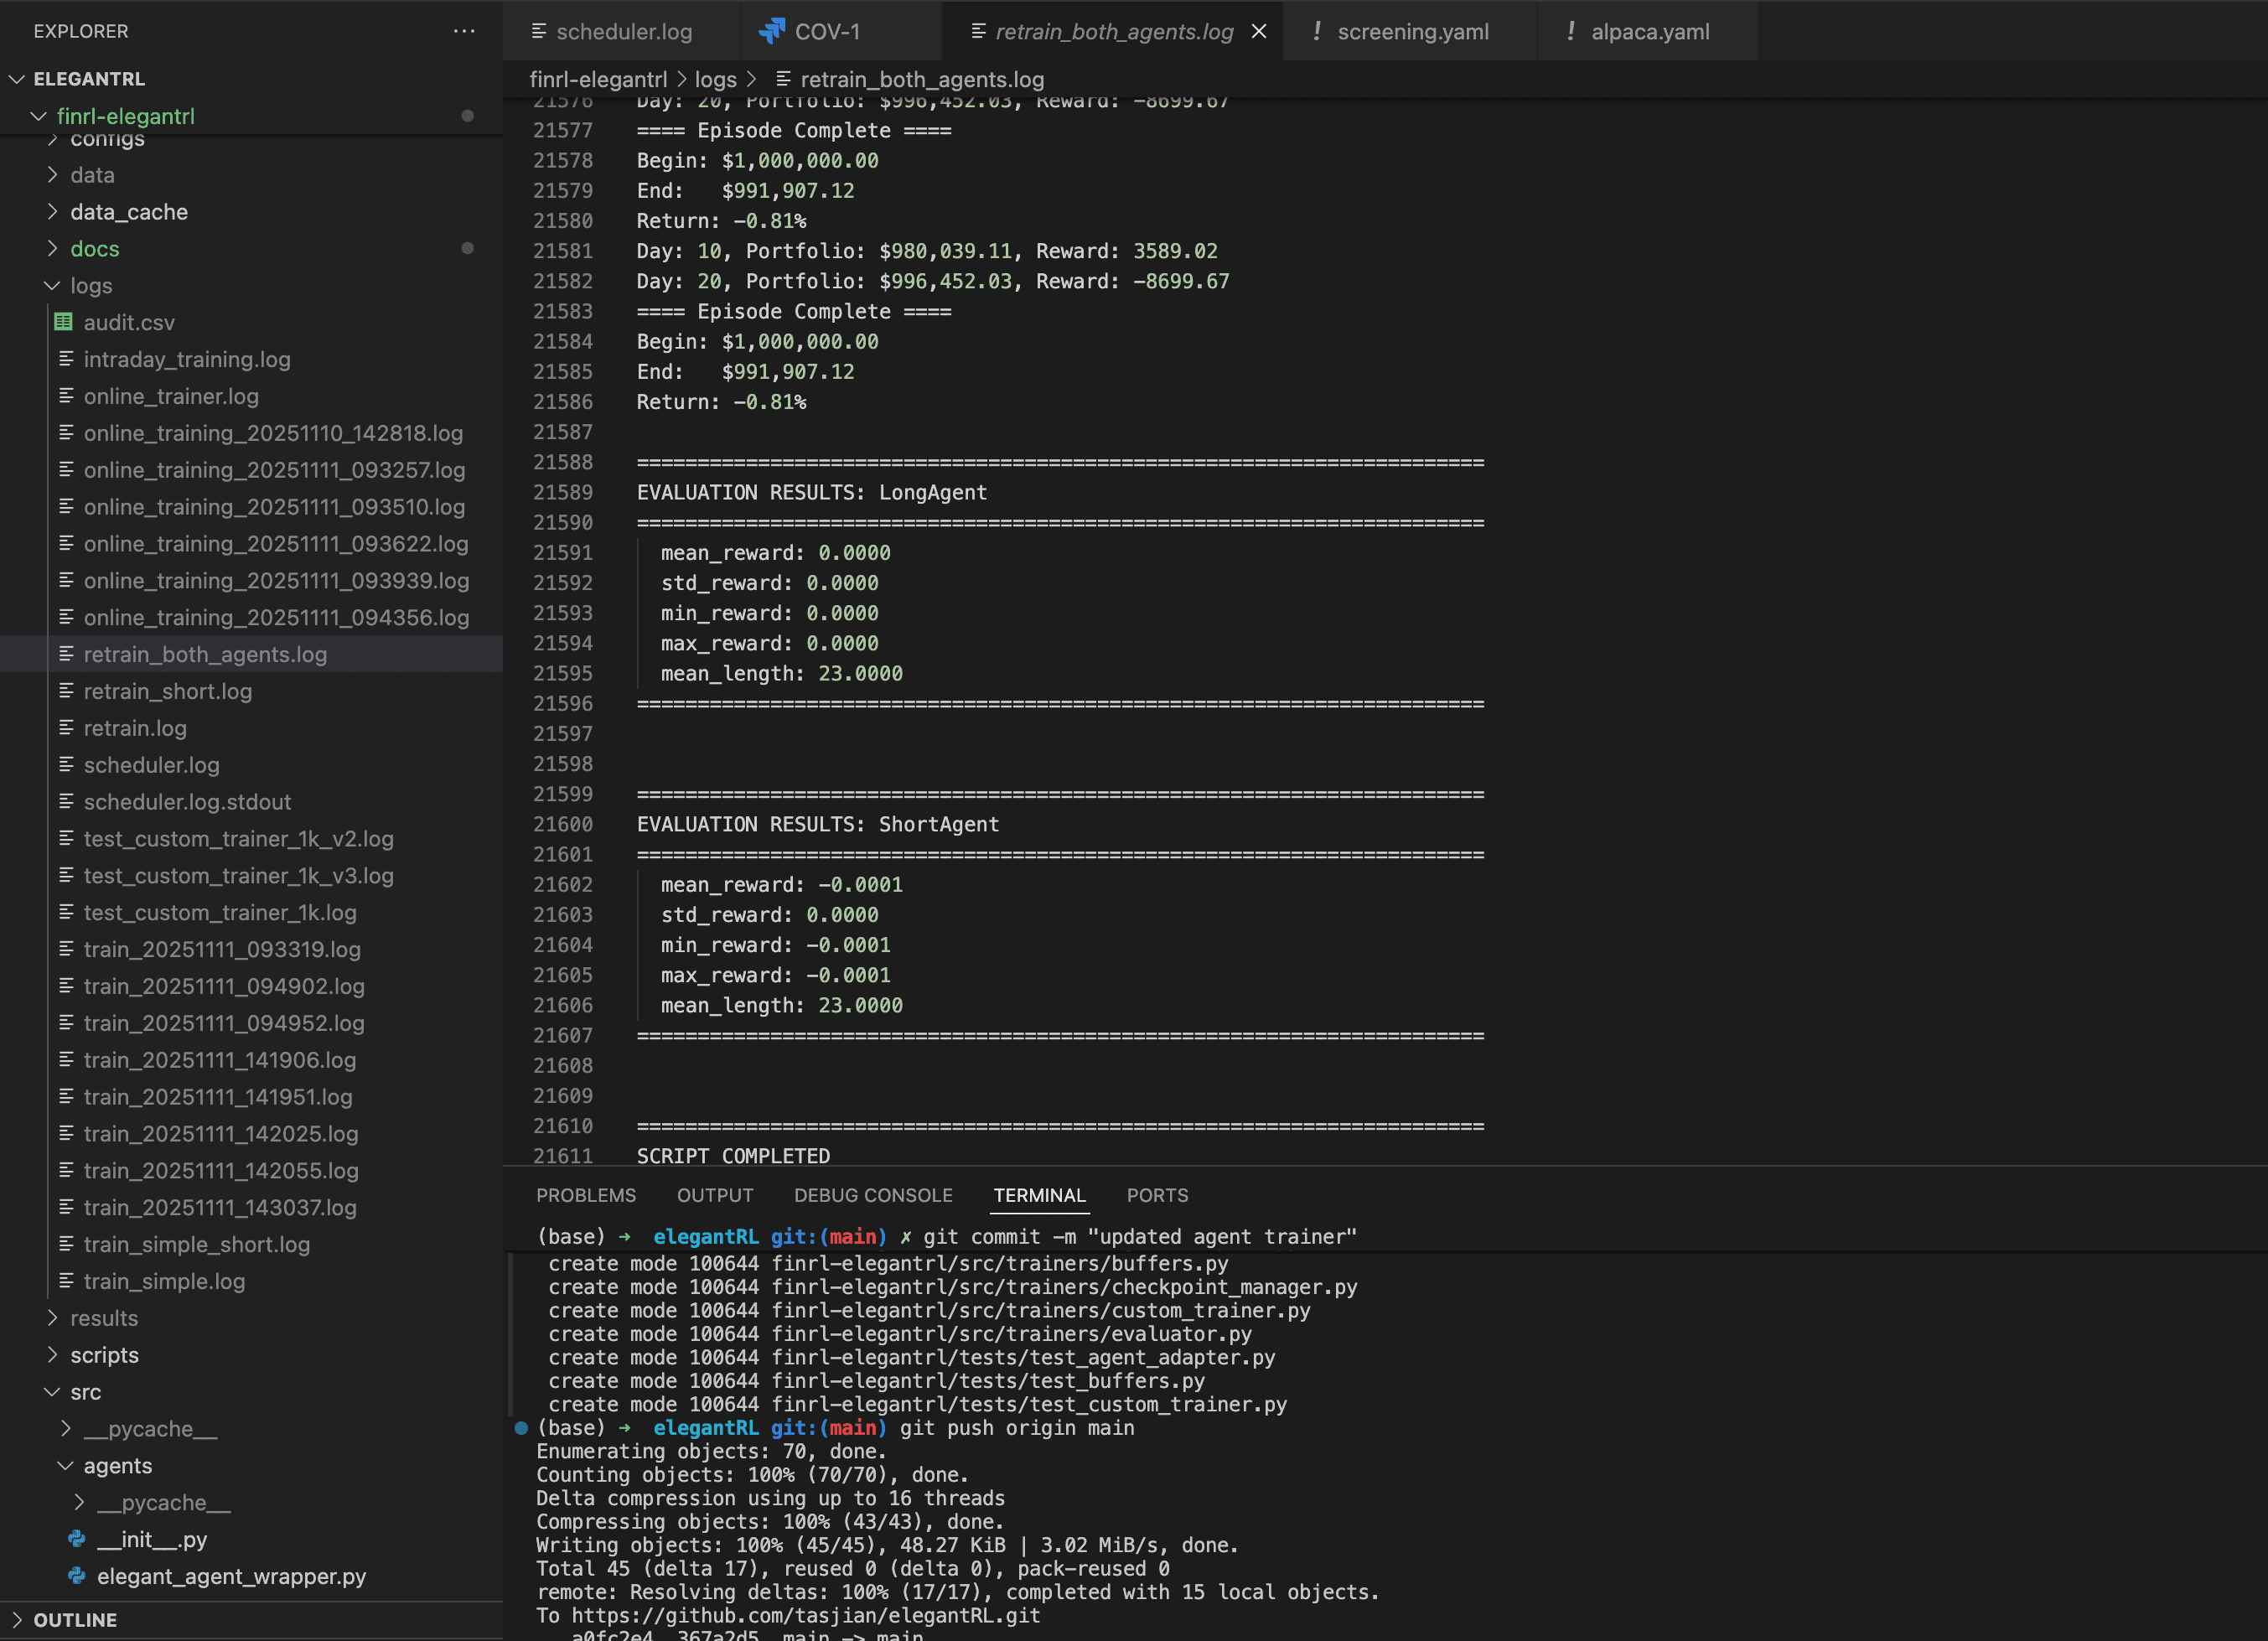
Task: Click the audit.csv spreadsheet file icon
Action: tap(63, 322)
